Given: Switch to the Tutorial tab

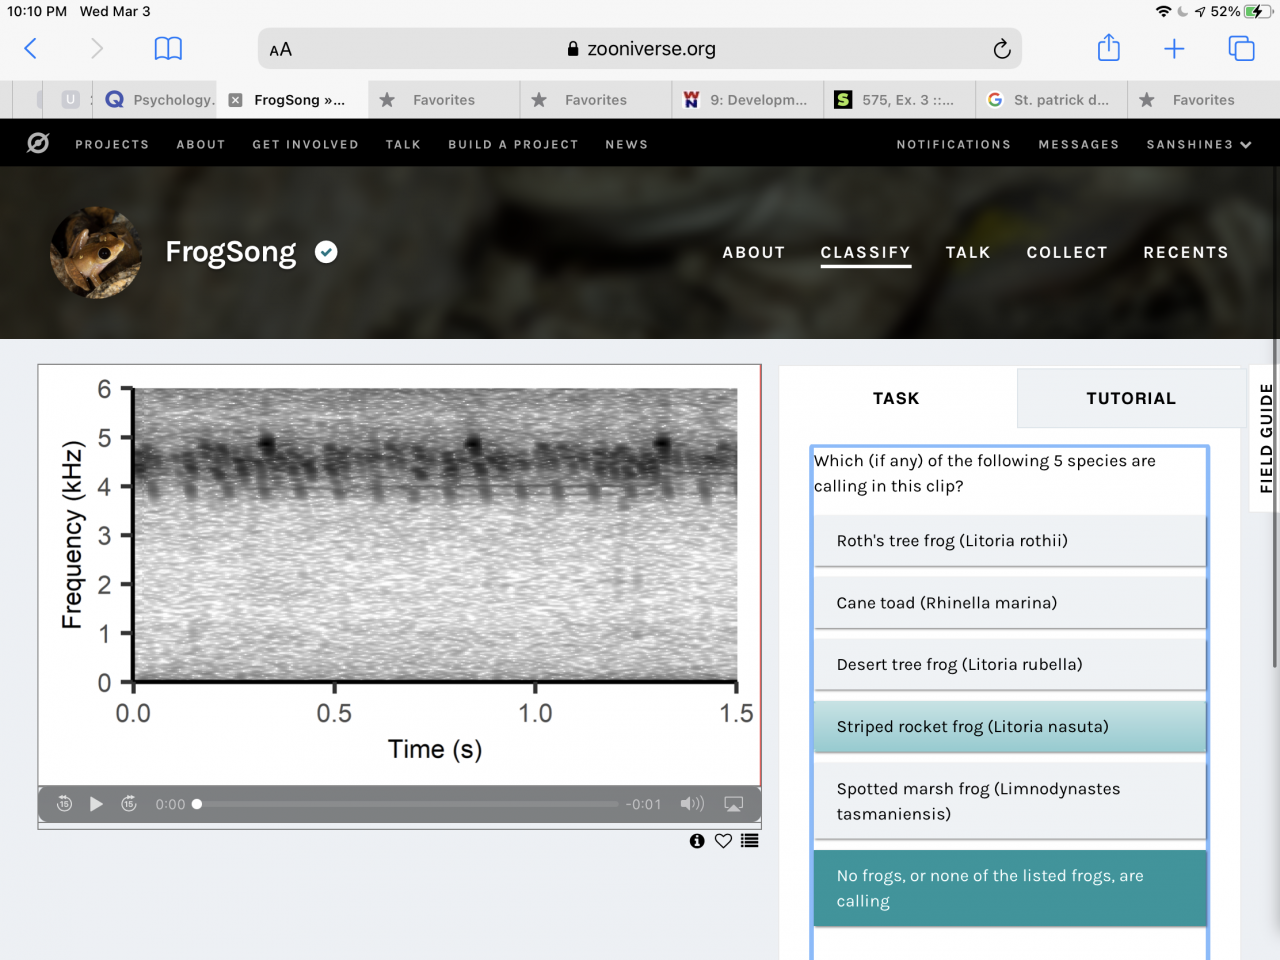Looking at the screenshot, I should (x=1131, y=398).
